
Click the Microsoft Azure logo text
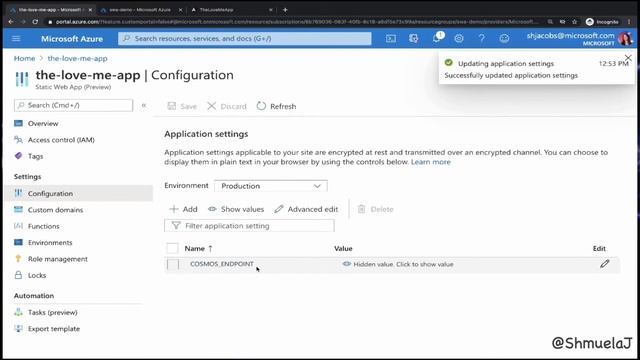(x=72, y=39)
